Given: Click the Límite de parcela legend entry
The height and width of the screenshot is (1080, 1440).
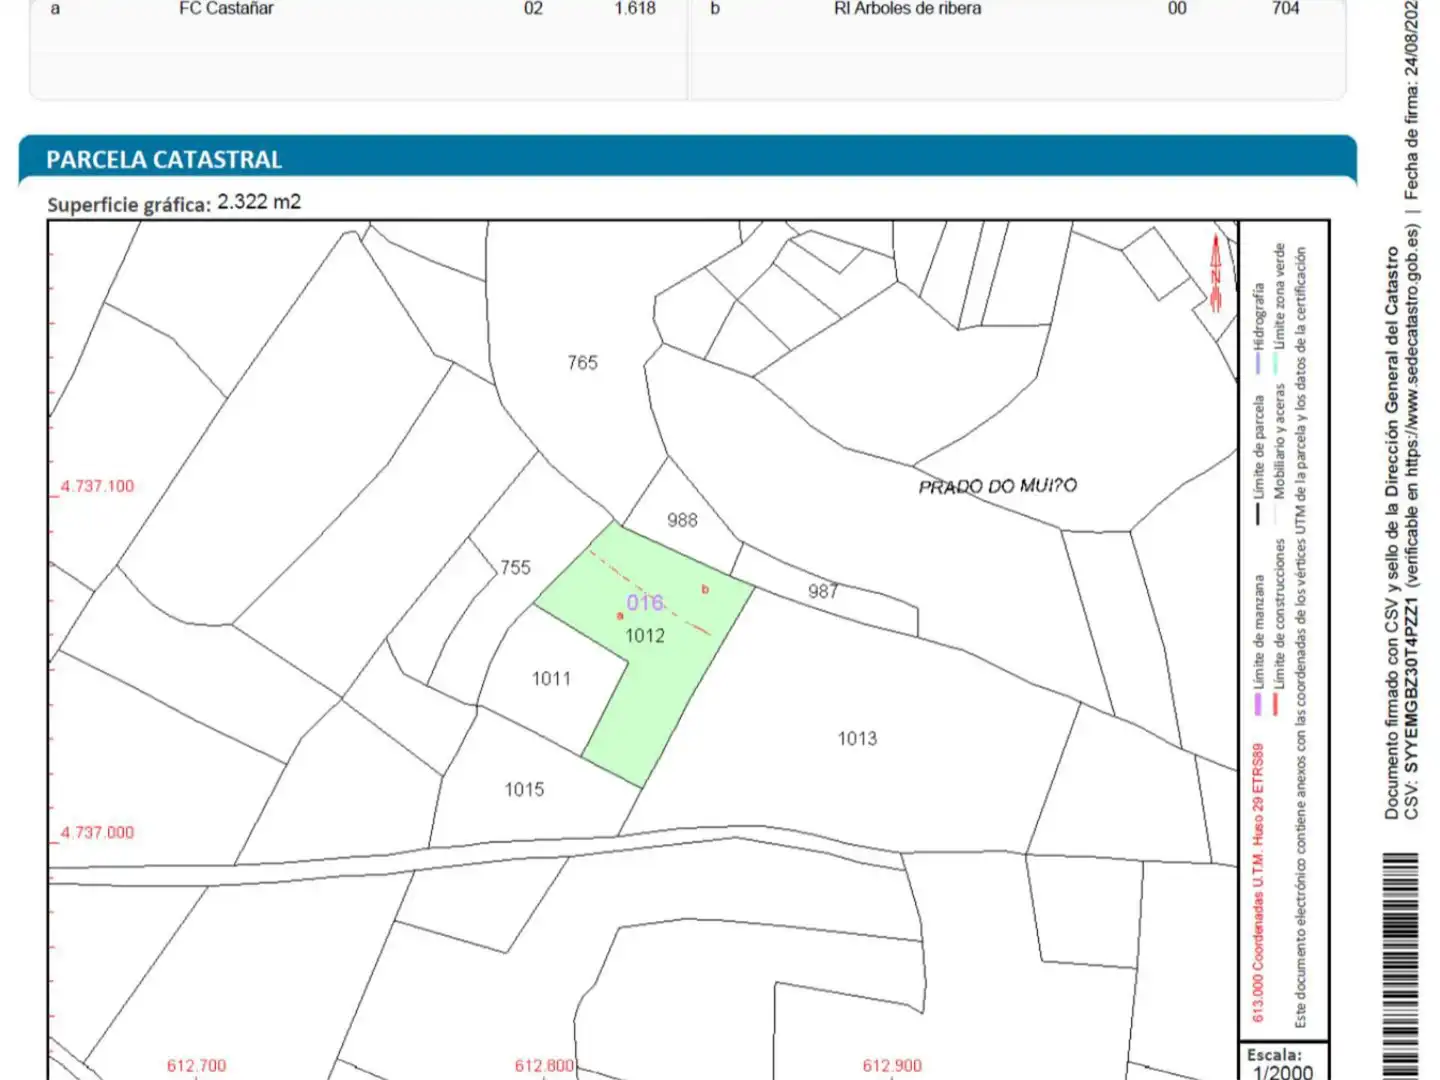Looking at the screenshot, I should (1259, 460).
